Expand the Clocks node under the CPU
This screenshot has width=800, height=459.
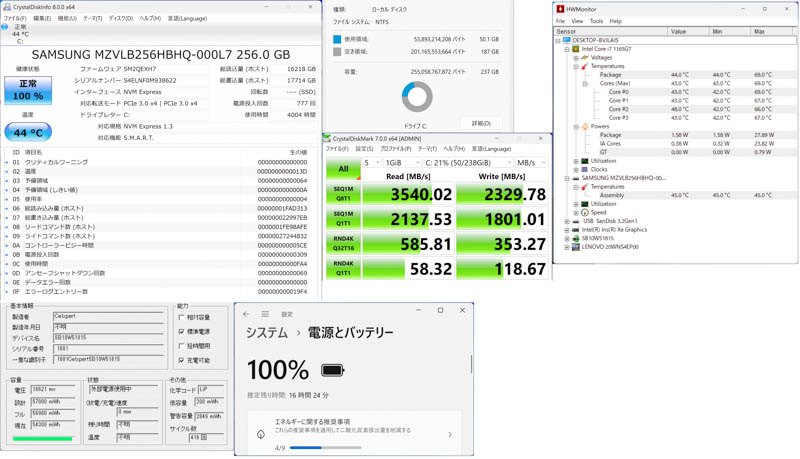[x=576, y=169]
